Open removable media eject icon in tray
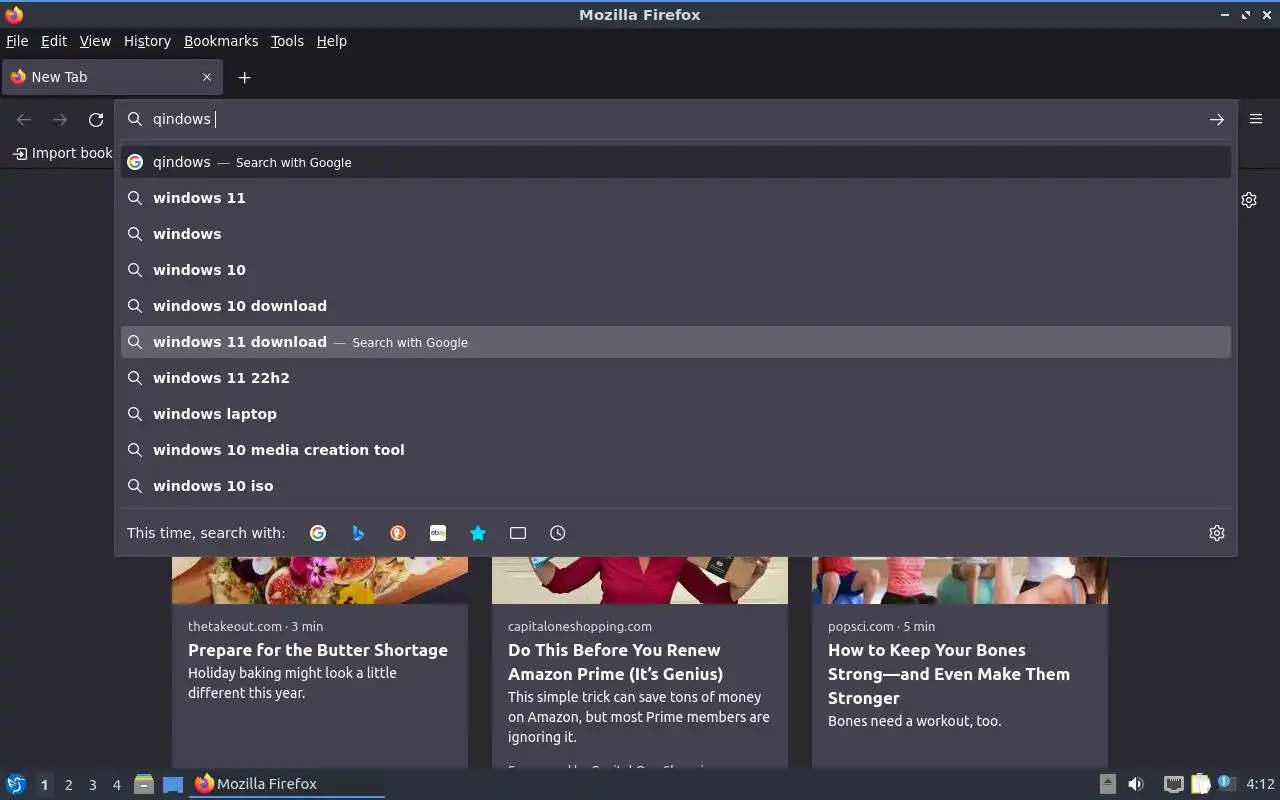Screen dimensions: 1280x800 [1107, 784]
